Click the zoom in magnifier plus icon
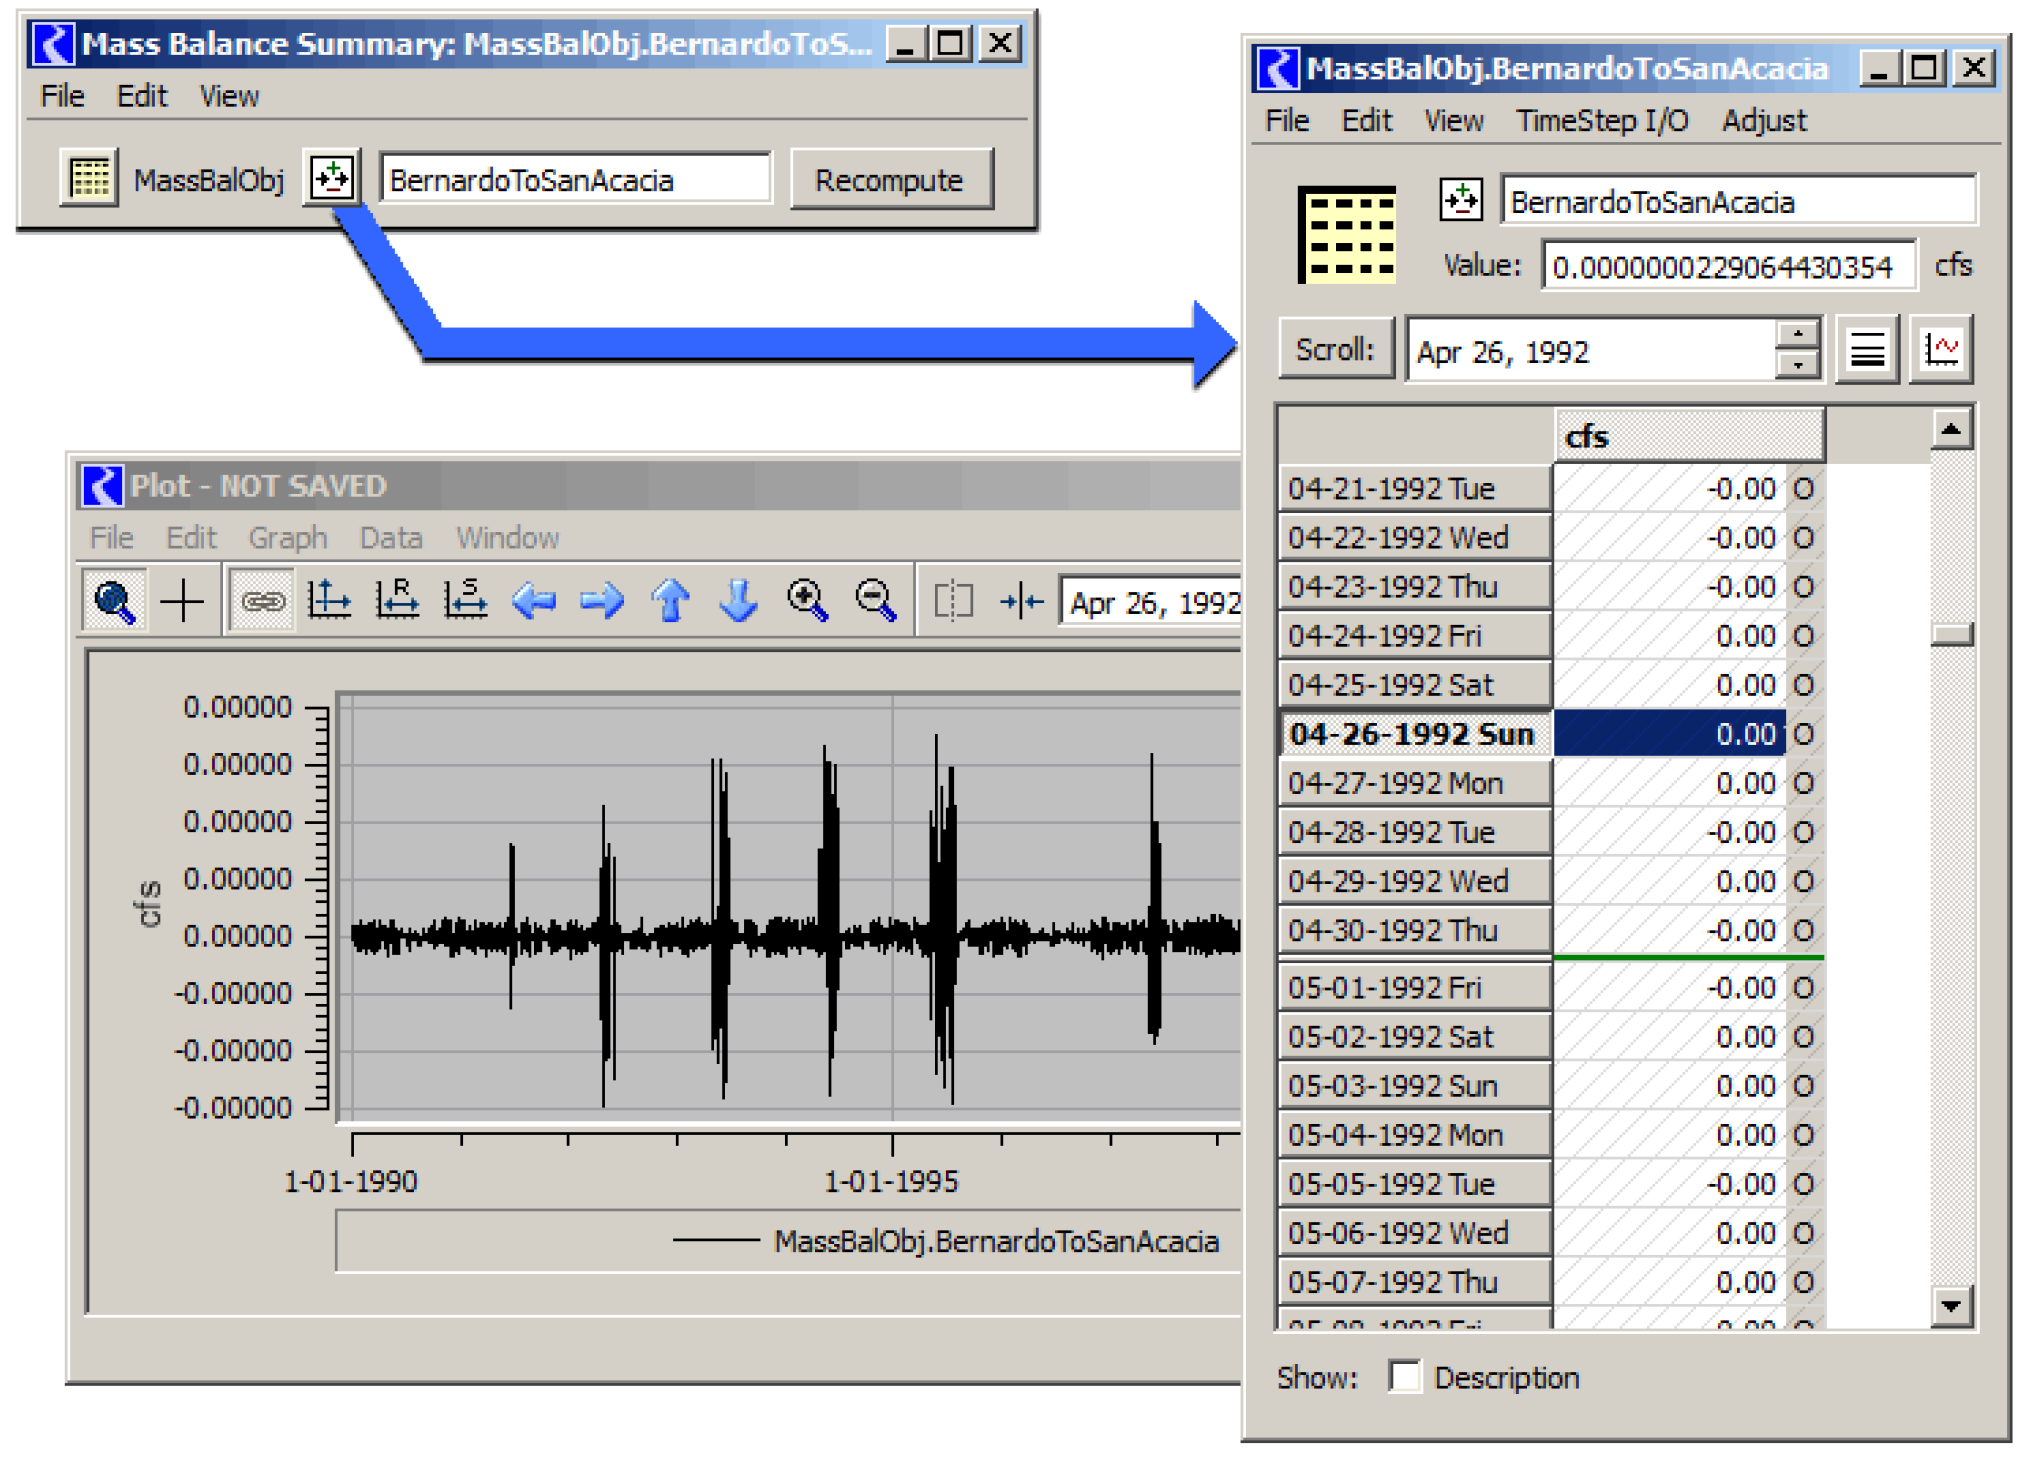 tap(806, 602)
